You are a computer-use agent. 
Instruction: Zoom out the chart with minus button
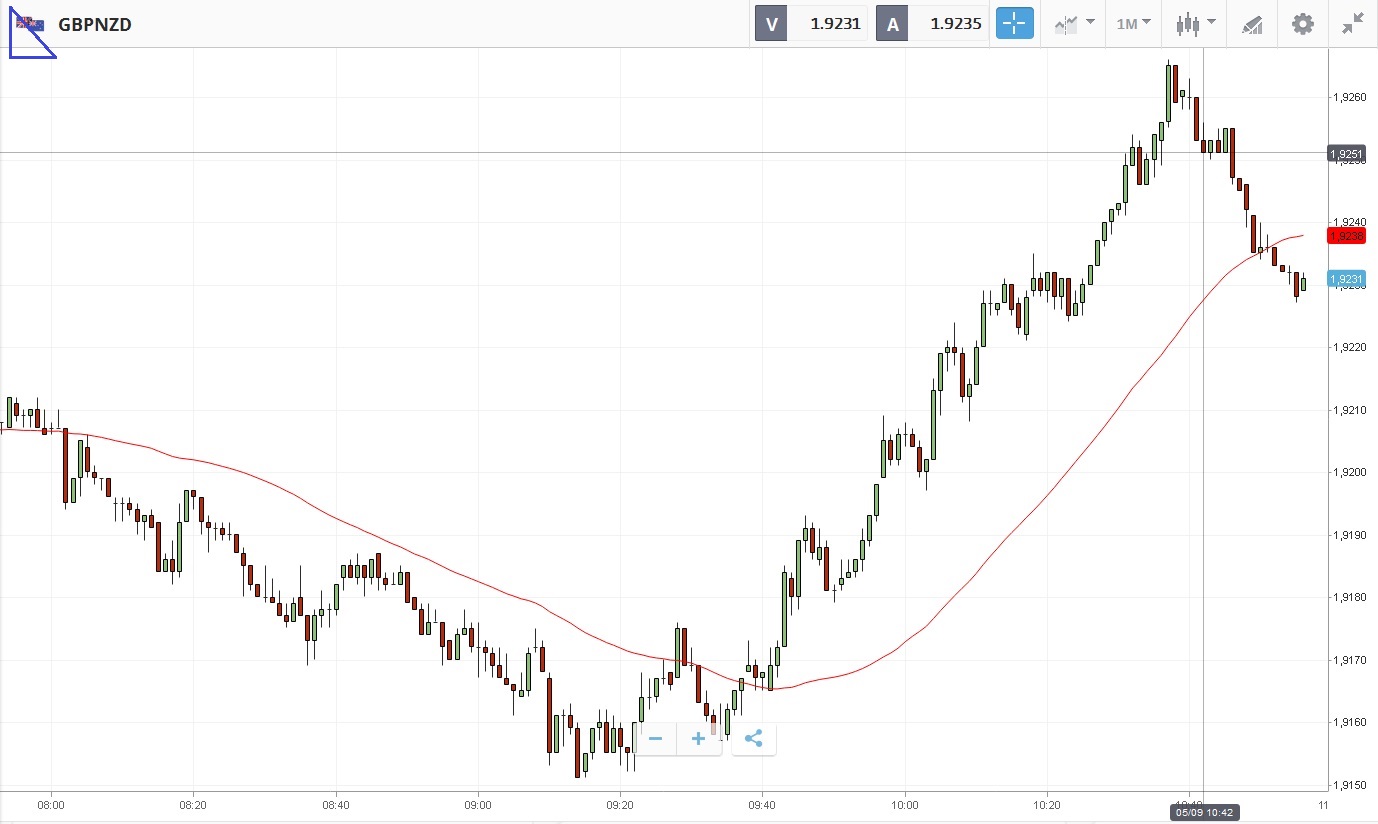click(x=656, y=739)
